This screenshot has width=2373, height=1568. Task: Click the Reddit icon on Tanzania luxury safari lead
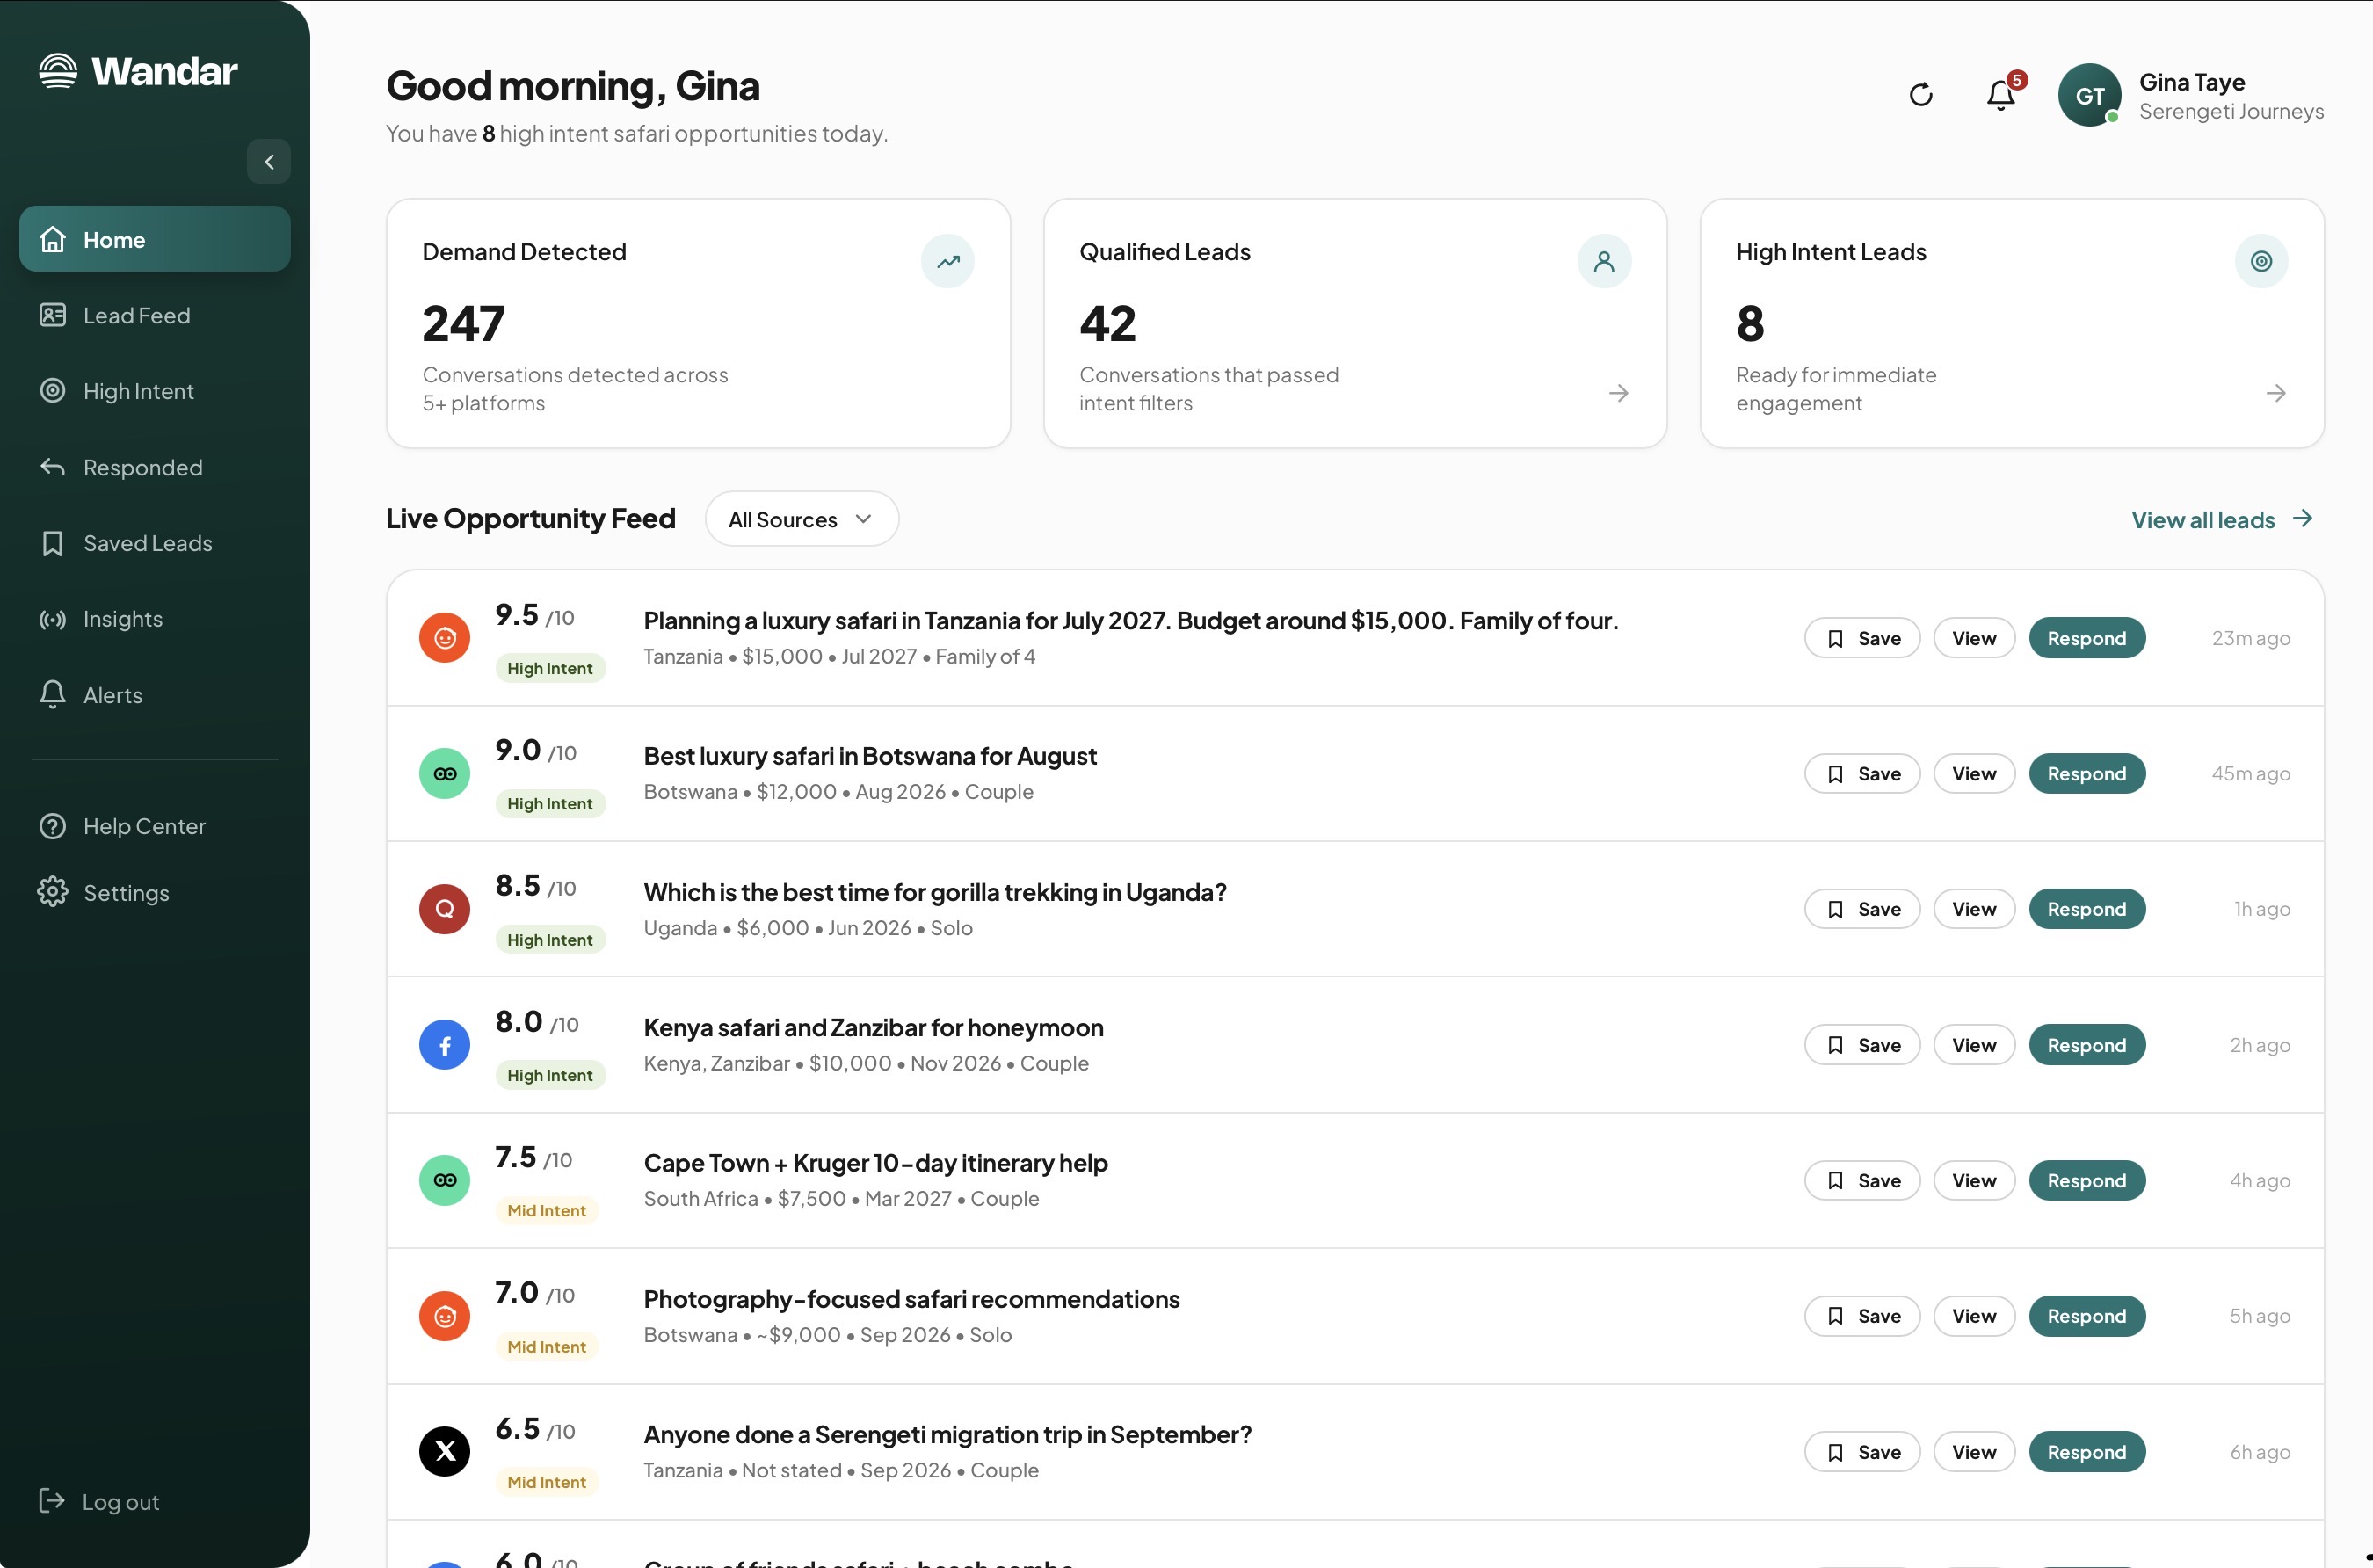tap(445, 638)
